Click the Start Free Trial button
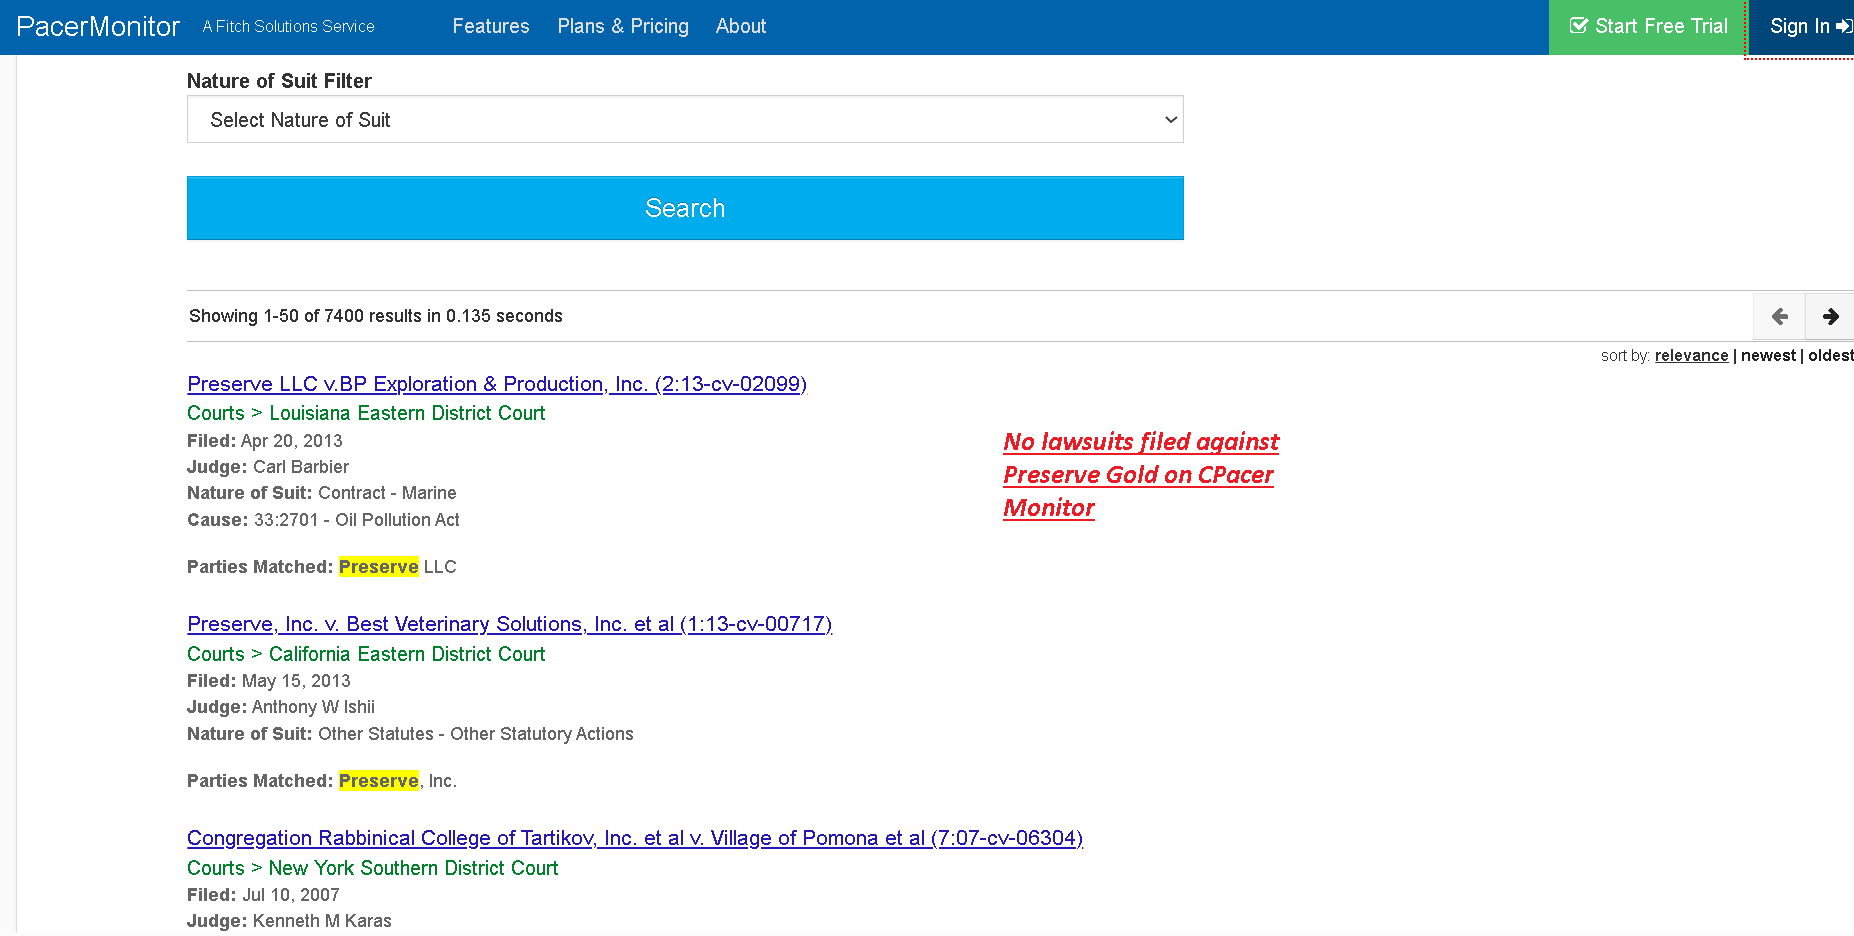The width and height of the screenshot is (1854, 936). [x=1648, y=27]
